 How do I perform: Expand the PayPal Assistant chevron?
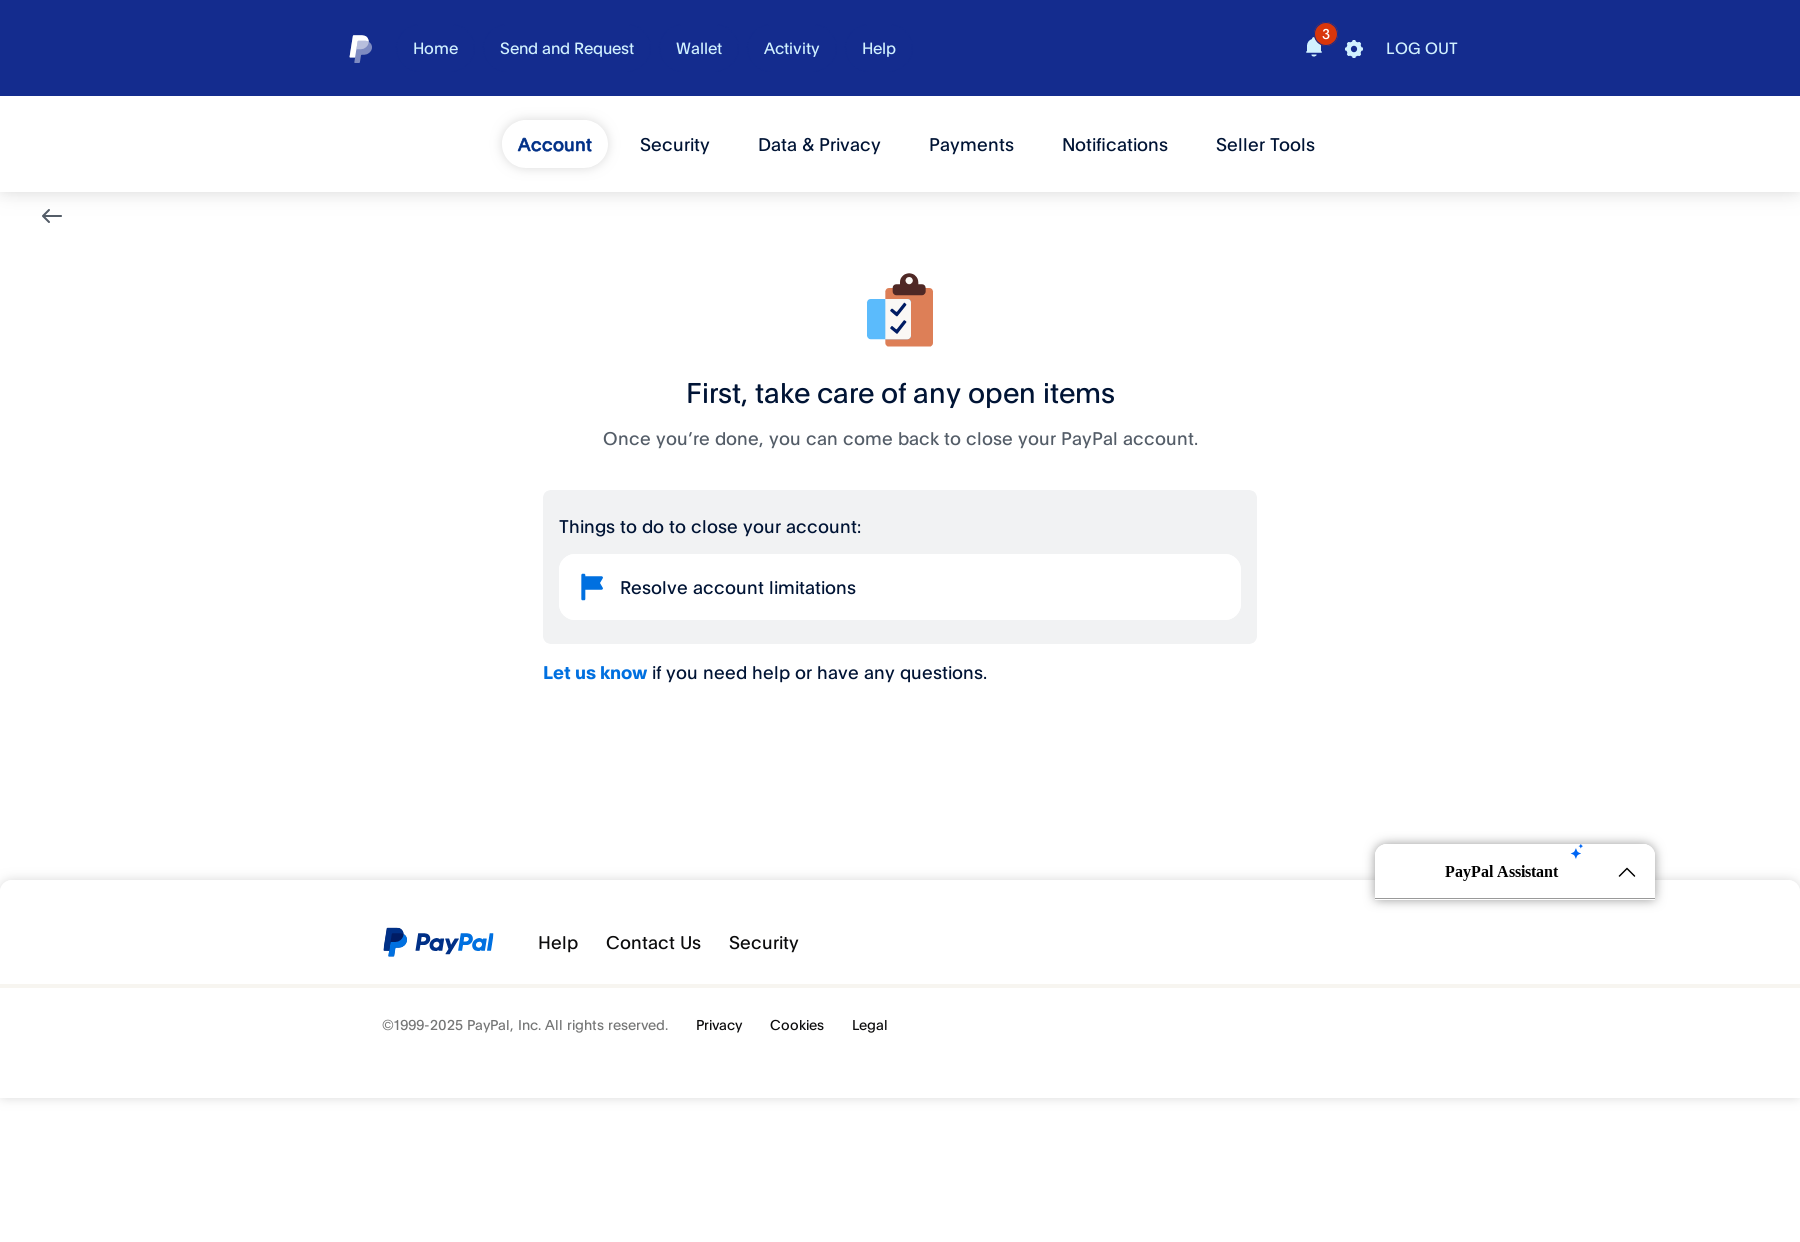[1627, 872]
